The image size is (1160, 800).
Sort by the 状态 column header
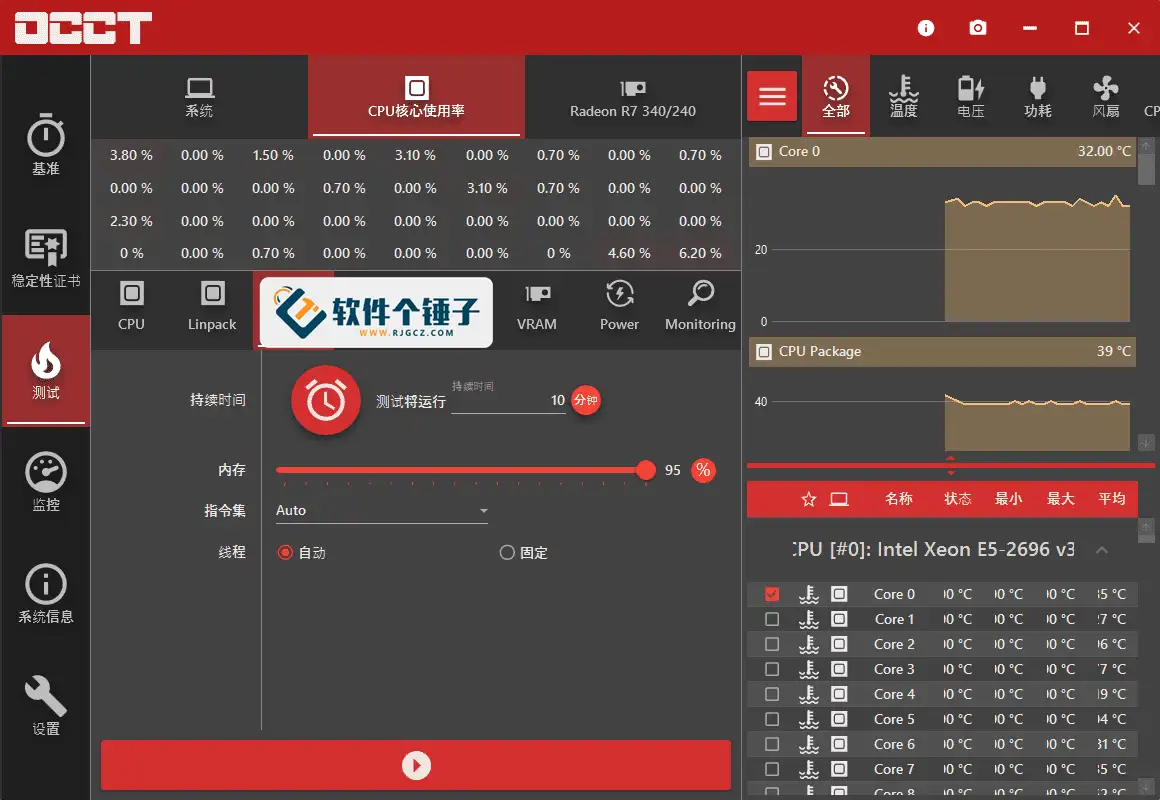[x=957, y=500]
